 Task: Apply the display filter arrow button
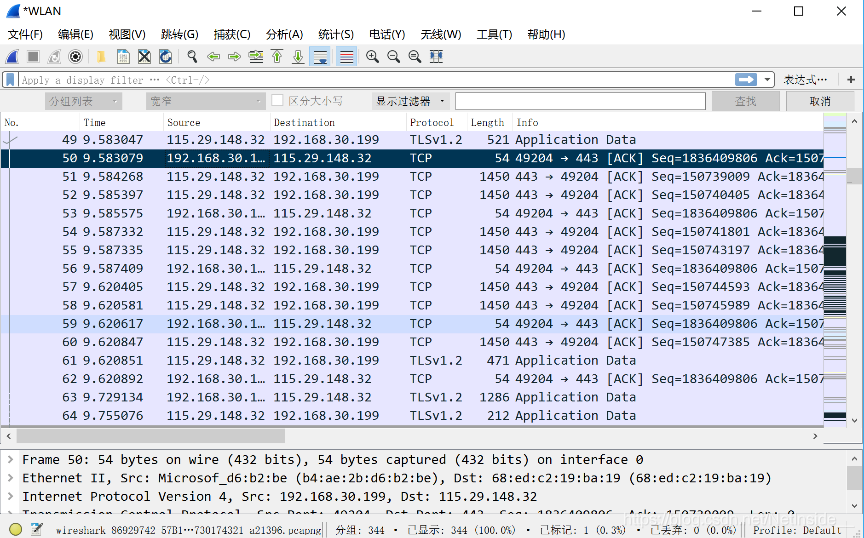point(746,80)
